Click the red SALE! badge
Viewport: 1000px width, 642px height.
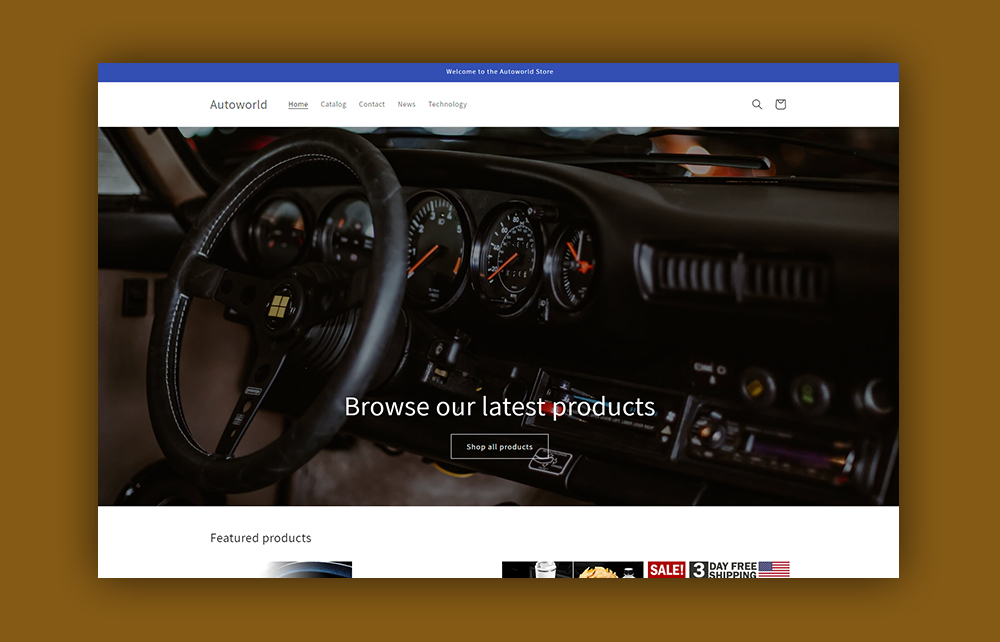tap(667, 570)
